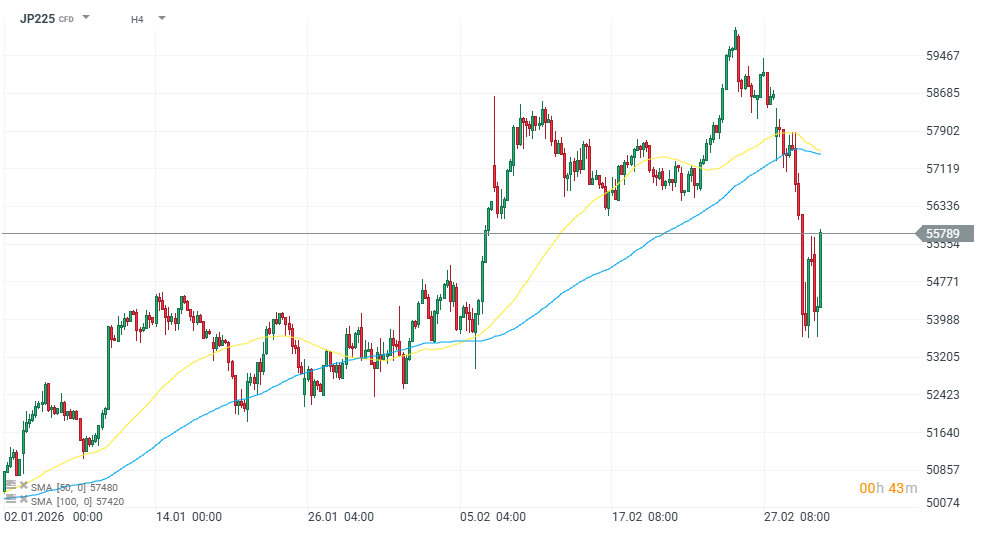Open the SMA 100 indicator settings icon
Viewport: 986px width, 533px height.
click(x=11, y=498)
